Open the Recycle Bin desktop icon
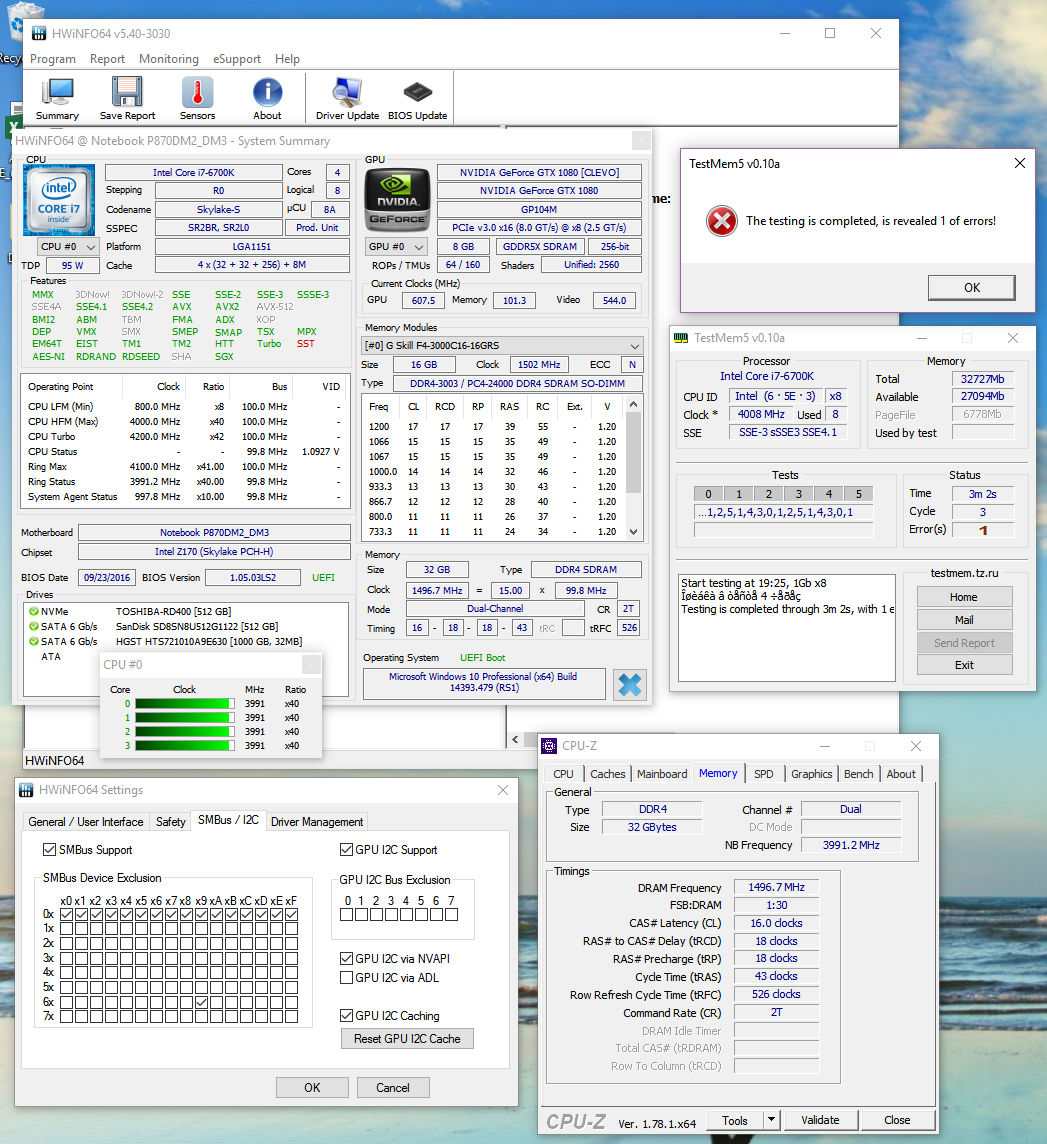This screenshot has height=1144, width=1047. pyautogui.click(x=24, y=20)
